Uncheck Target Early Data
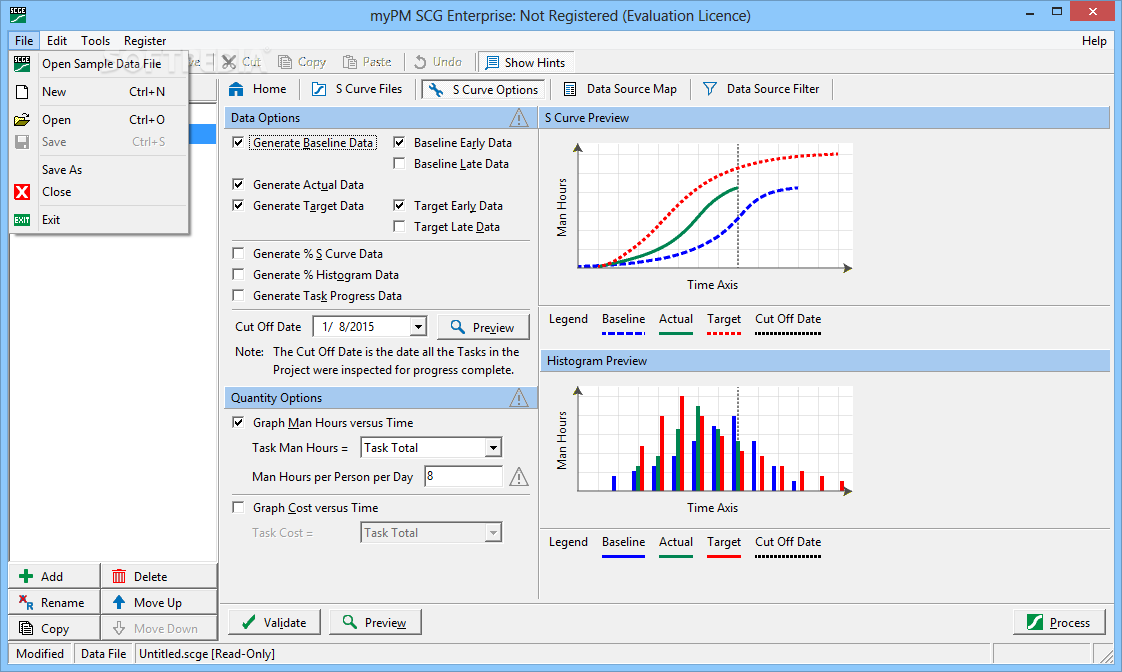Screen dimensions: 1122x672 (x=399, y=205)
